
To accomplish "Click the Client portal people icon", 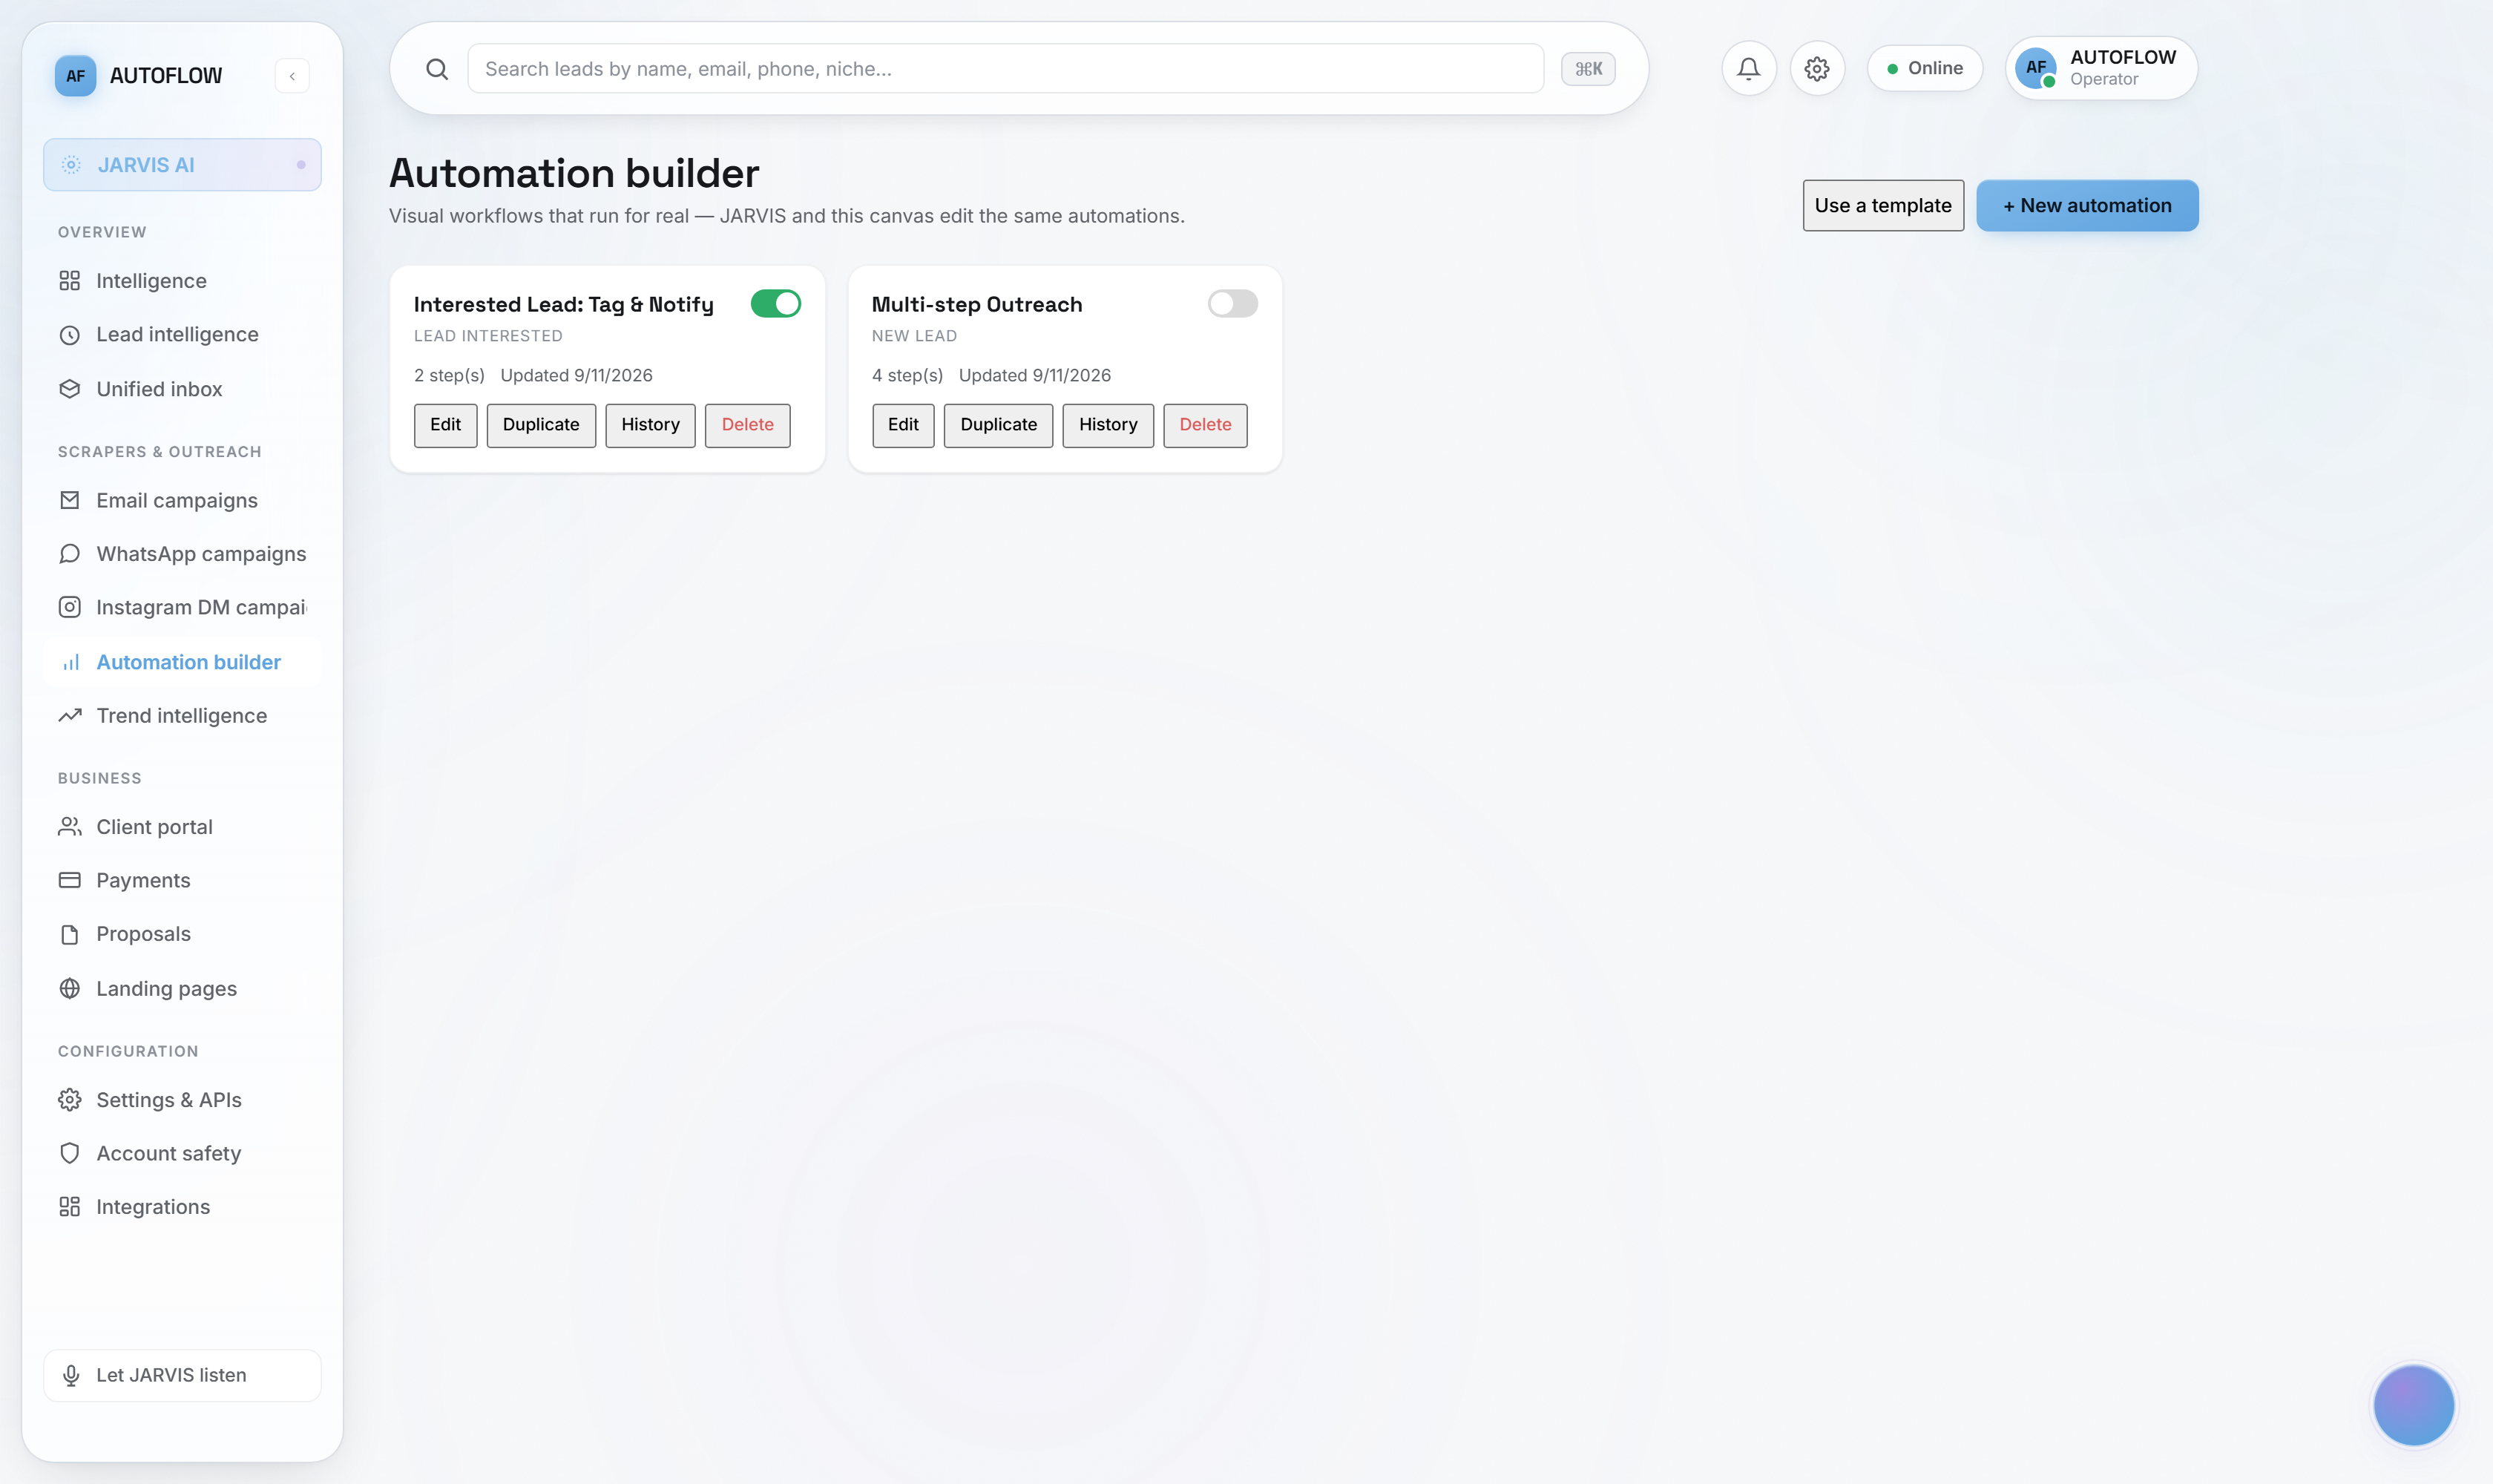I will pyautogui.click(x=69, y=827).
